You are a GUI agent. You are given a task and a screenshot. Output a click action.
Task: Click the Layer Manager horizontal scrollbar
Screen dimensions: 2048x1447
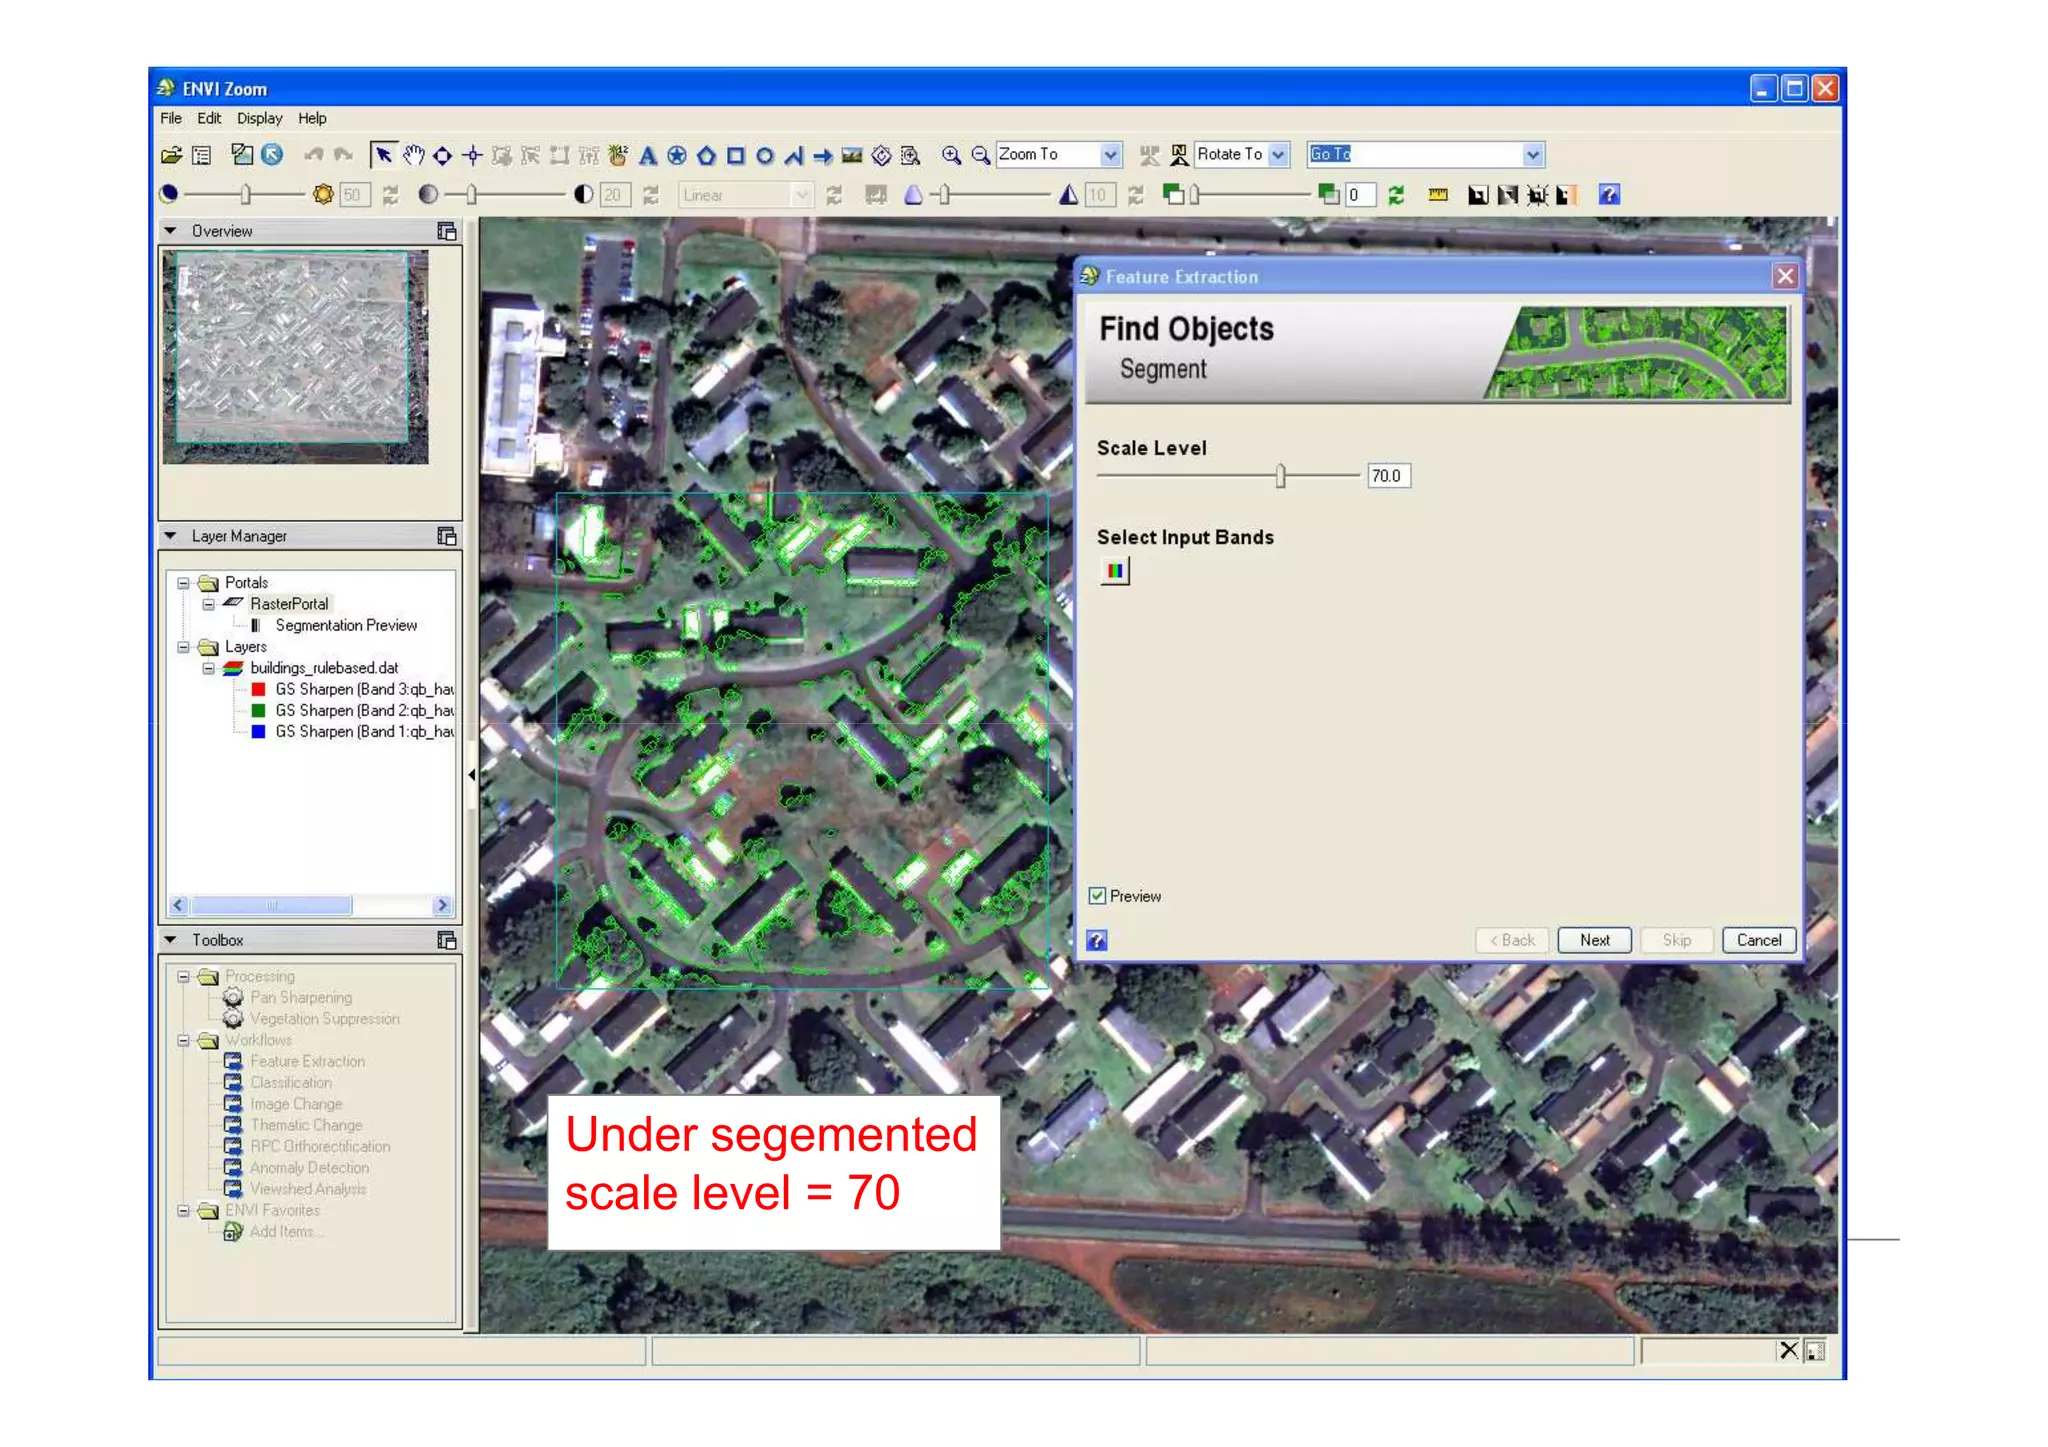(310, 905)
